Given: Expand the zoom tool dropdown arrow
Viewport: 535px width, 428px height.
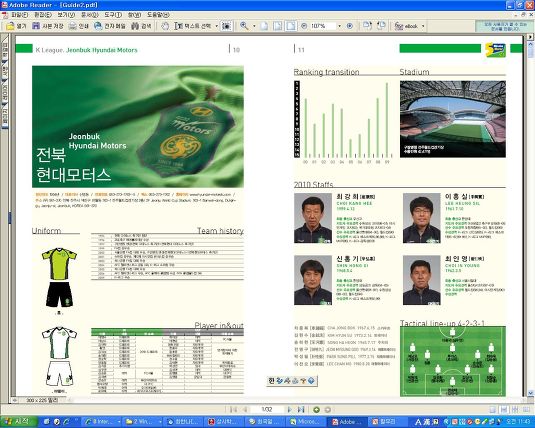Looking at the screenshot, I should [254, 26].
